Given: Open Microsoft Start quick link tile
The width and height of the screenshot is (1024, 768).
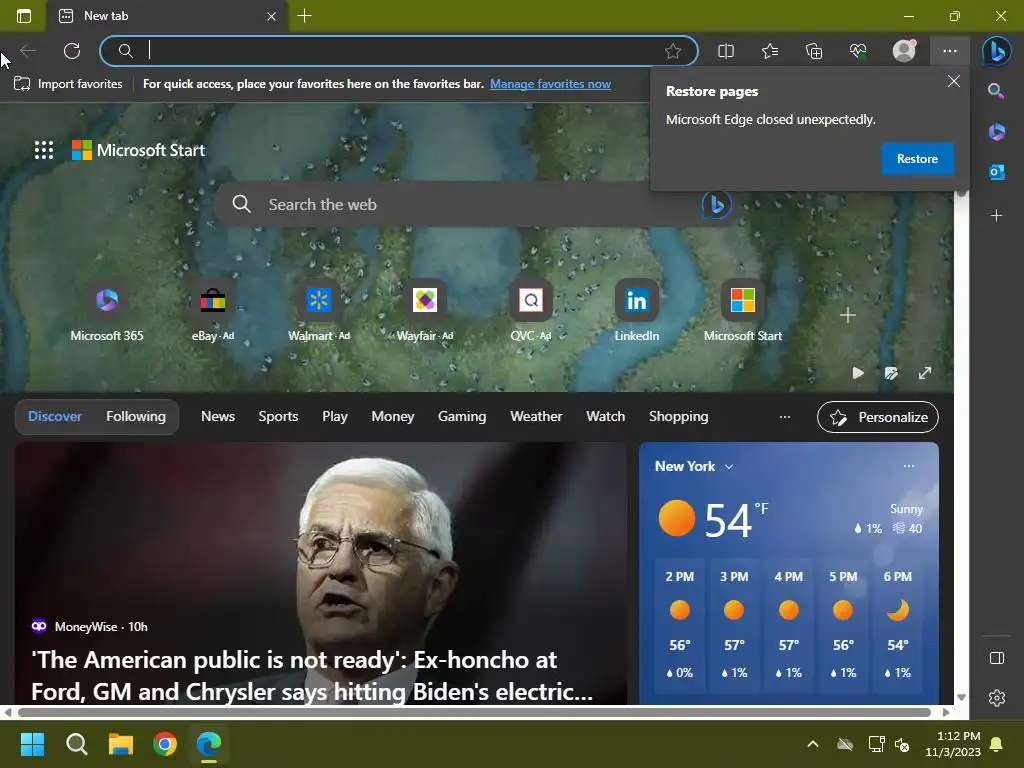Looking at the screenshot, I should 743,313.
